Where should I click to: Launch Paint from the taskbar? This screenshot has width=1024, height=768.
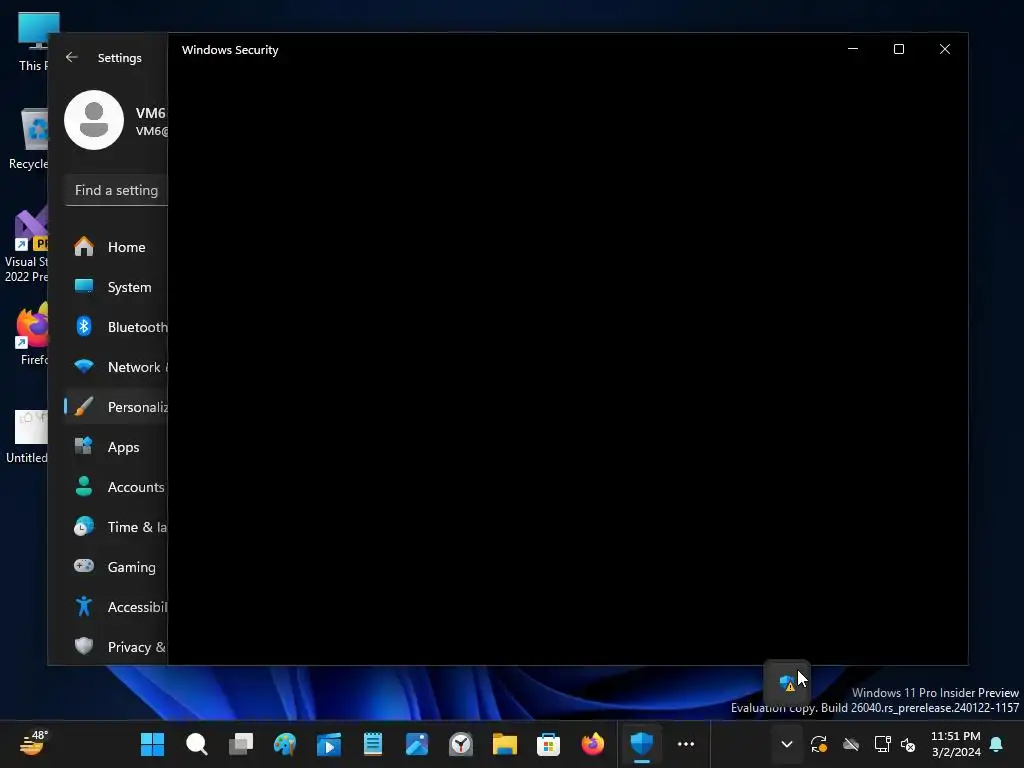coord(285,744)
